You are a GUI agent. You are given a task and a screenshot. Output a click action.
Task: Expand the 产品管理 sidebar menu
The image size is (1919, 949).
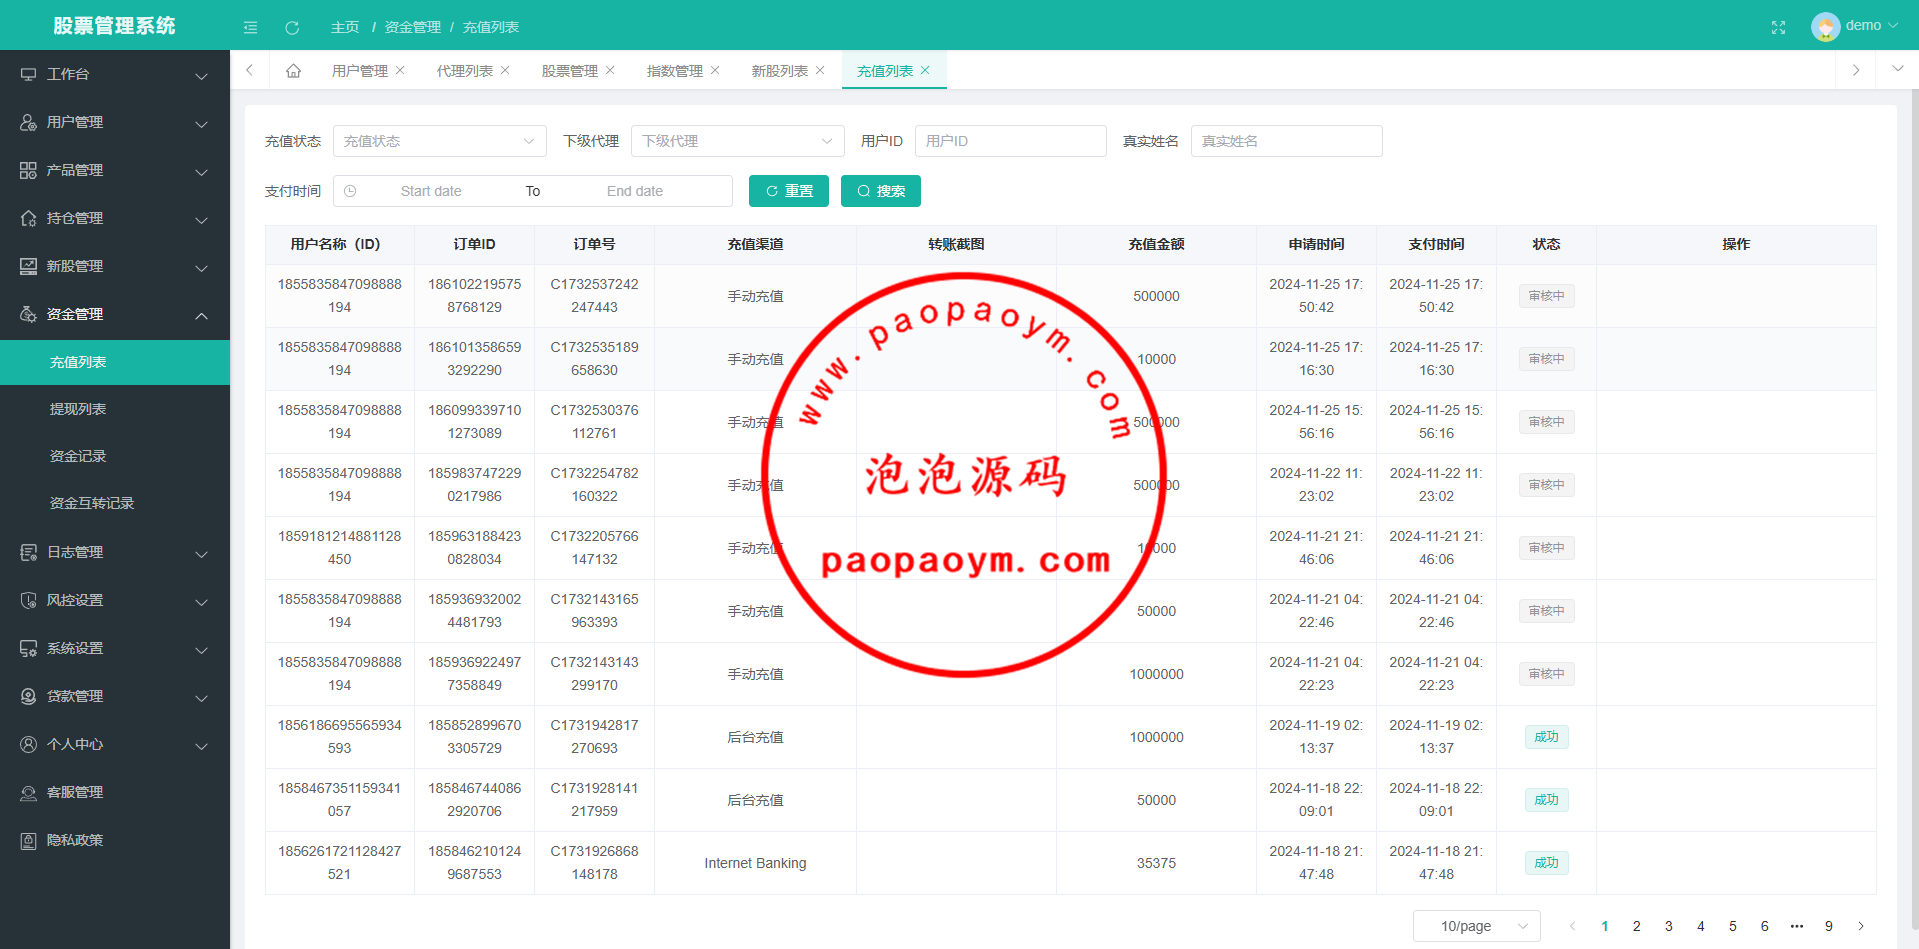coord(115,170)
